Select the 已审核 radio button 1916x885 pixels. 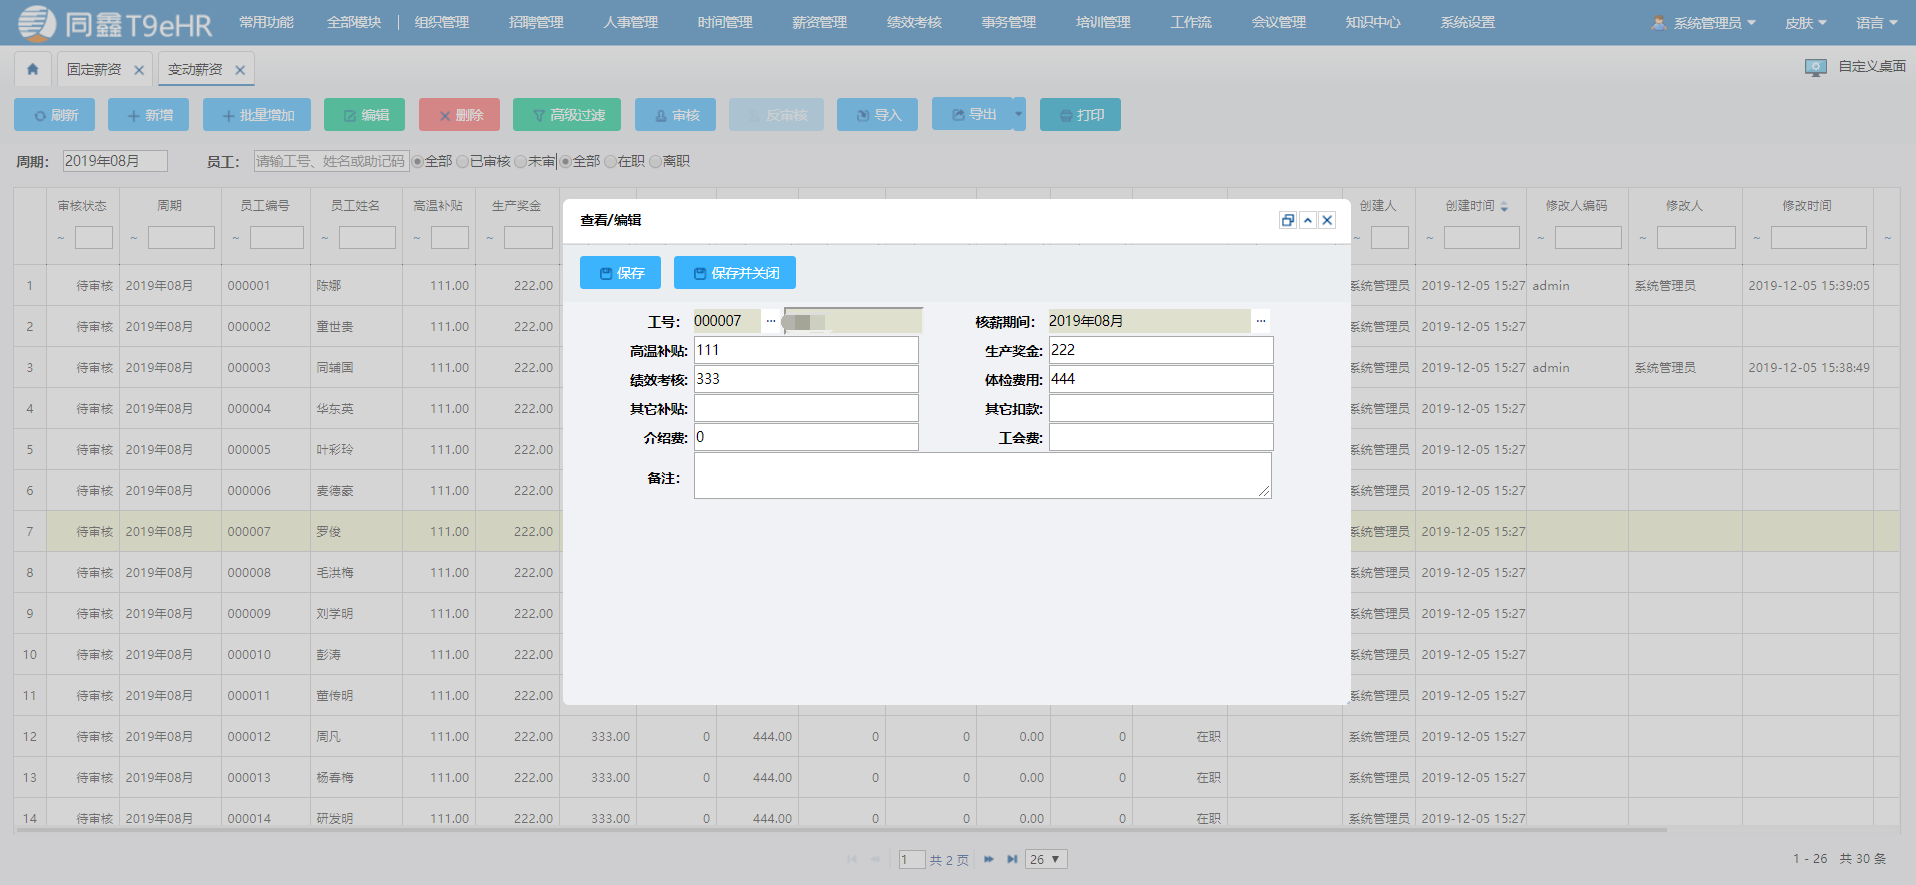click(463, 162)
